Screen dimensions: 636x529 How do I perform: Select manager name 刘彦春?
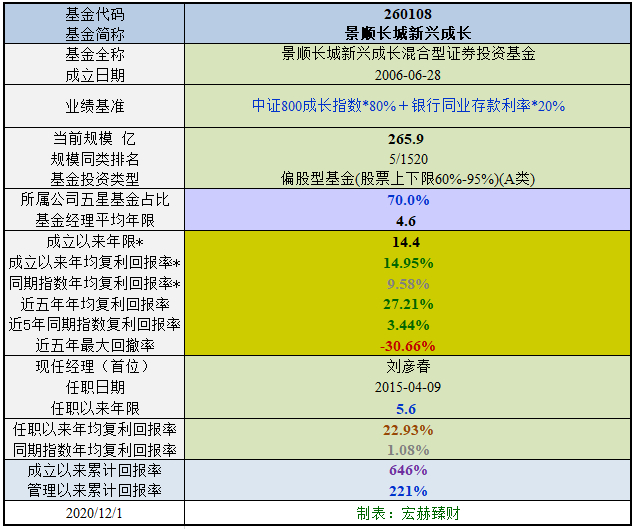408,366
